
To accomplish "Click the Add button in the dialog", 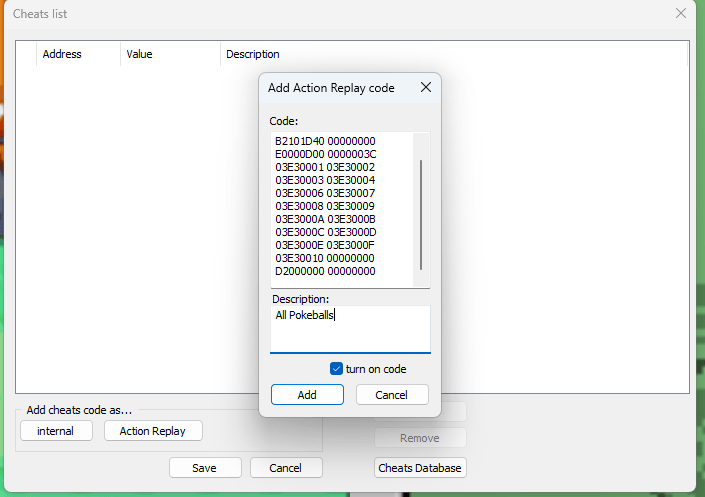I will click(x=307, y=395).
